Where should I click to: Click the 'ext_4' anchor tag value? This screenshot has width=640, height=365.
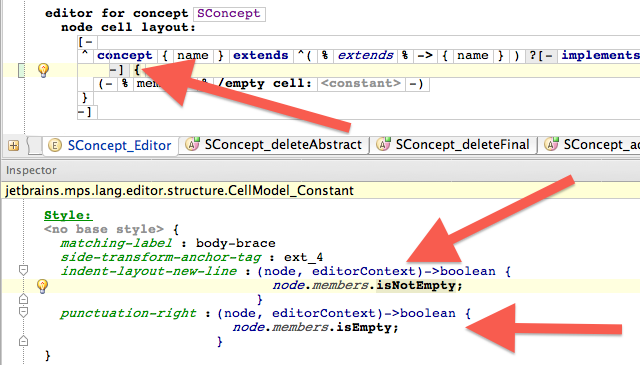point(303,258)
